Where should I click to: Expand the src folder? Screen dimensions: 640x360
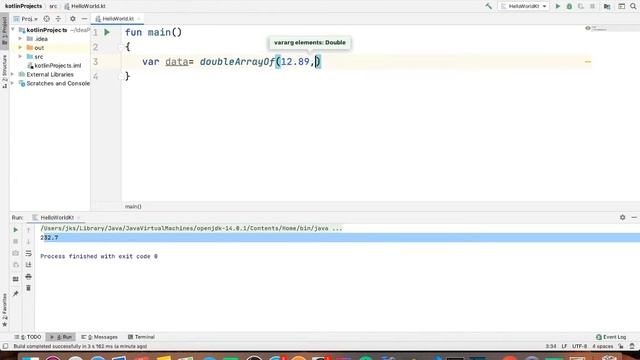pos(20,56)
